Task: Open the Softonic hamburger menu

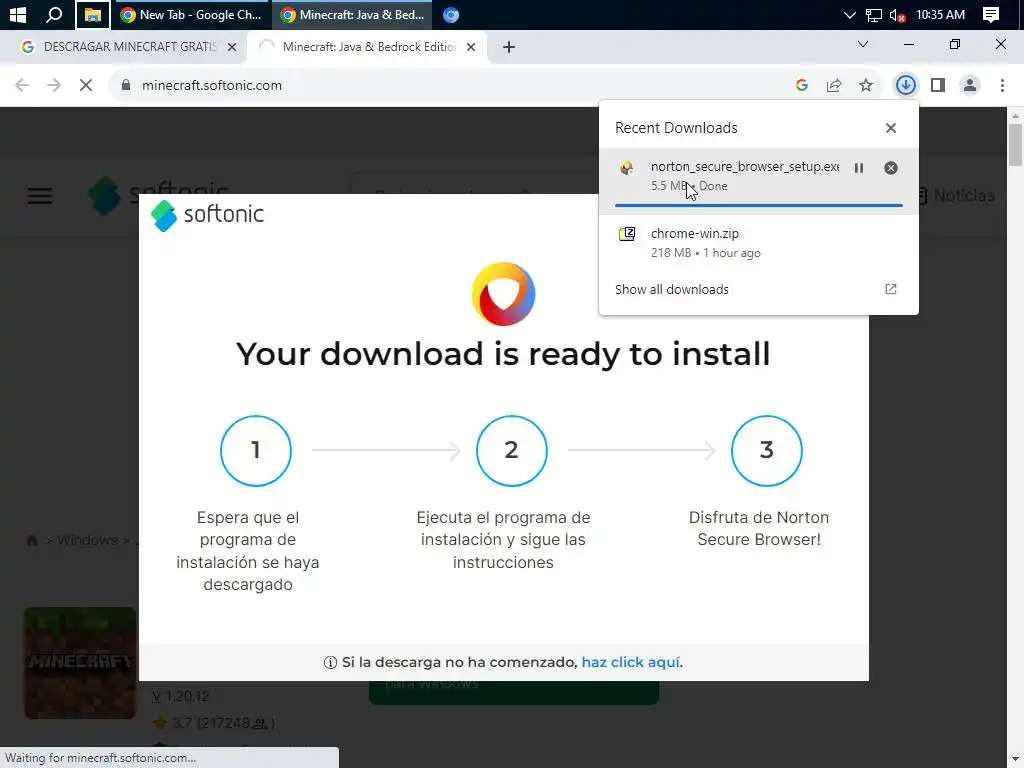Action: [x=40, y=196]
